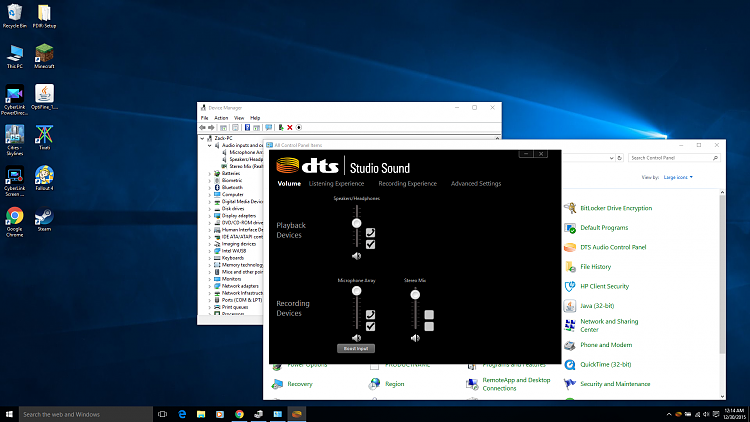
Task: Click the Control Panel vertical scrollbar
Action: [722, 273]
